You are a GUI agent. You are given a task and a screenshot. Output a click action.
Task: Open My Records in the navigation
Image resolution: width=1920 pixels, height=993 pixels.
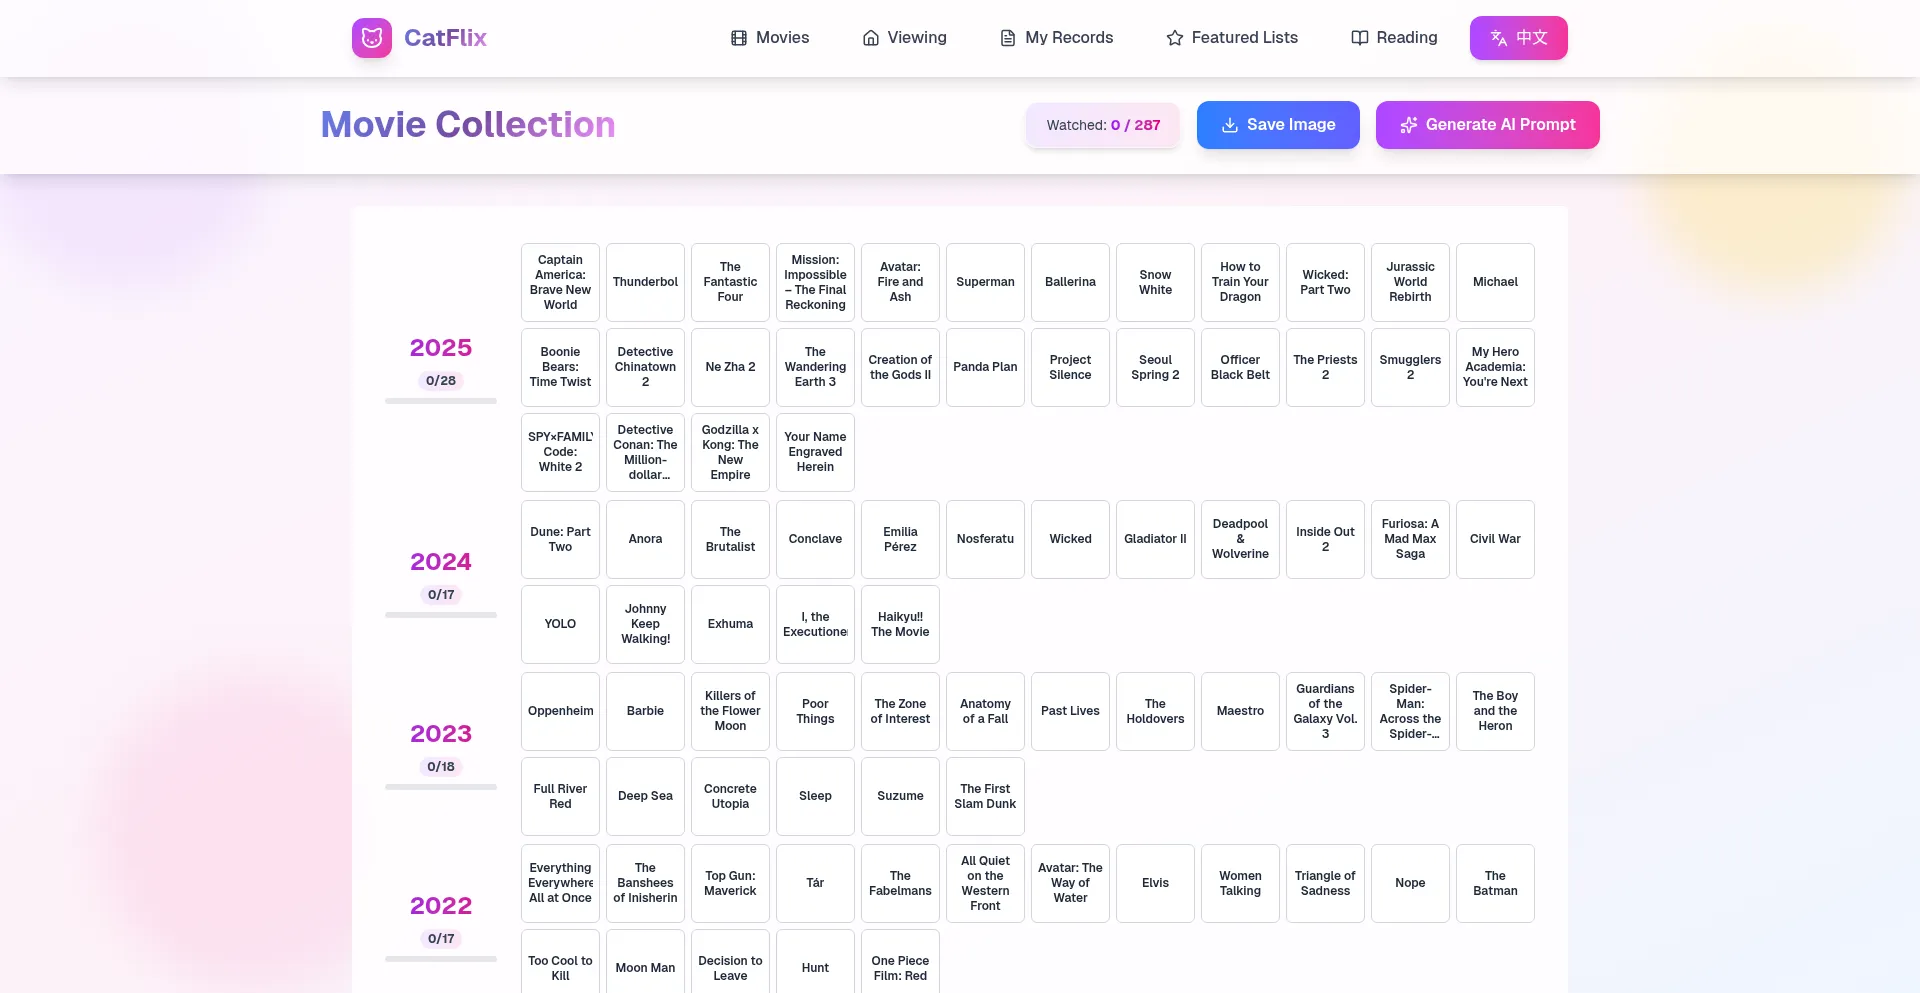pyautogui.click(x=1057, y=38)
